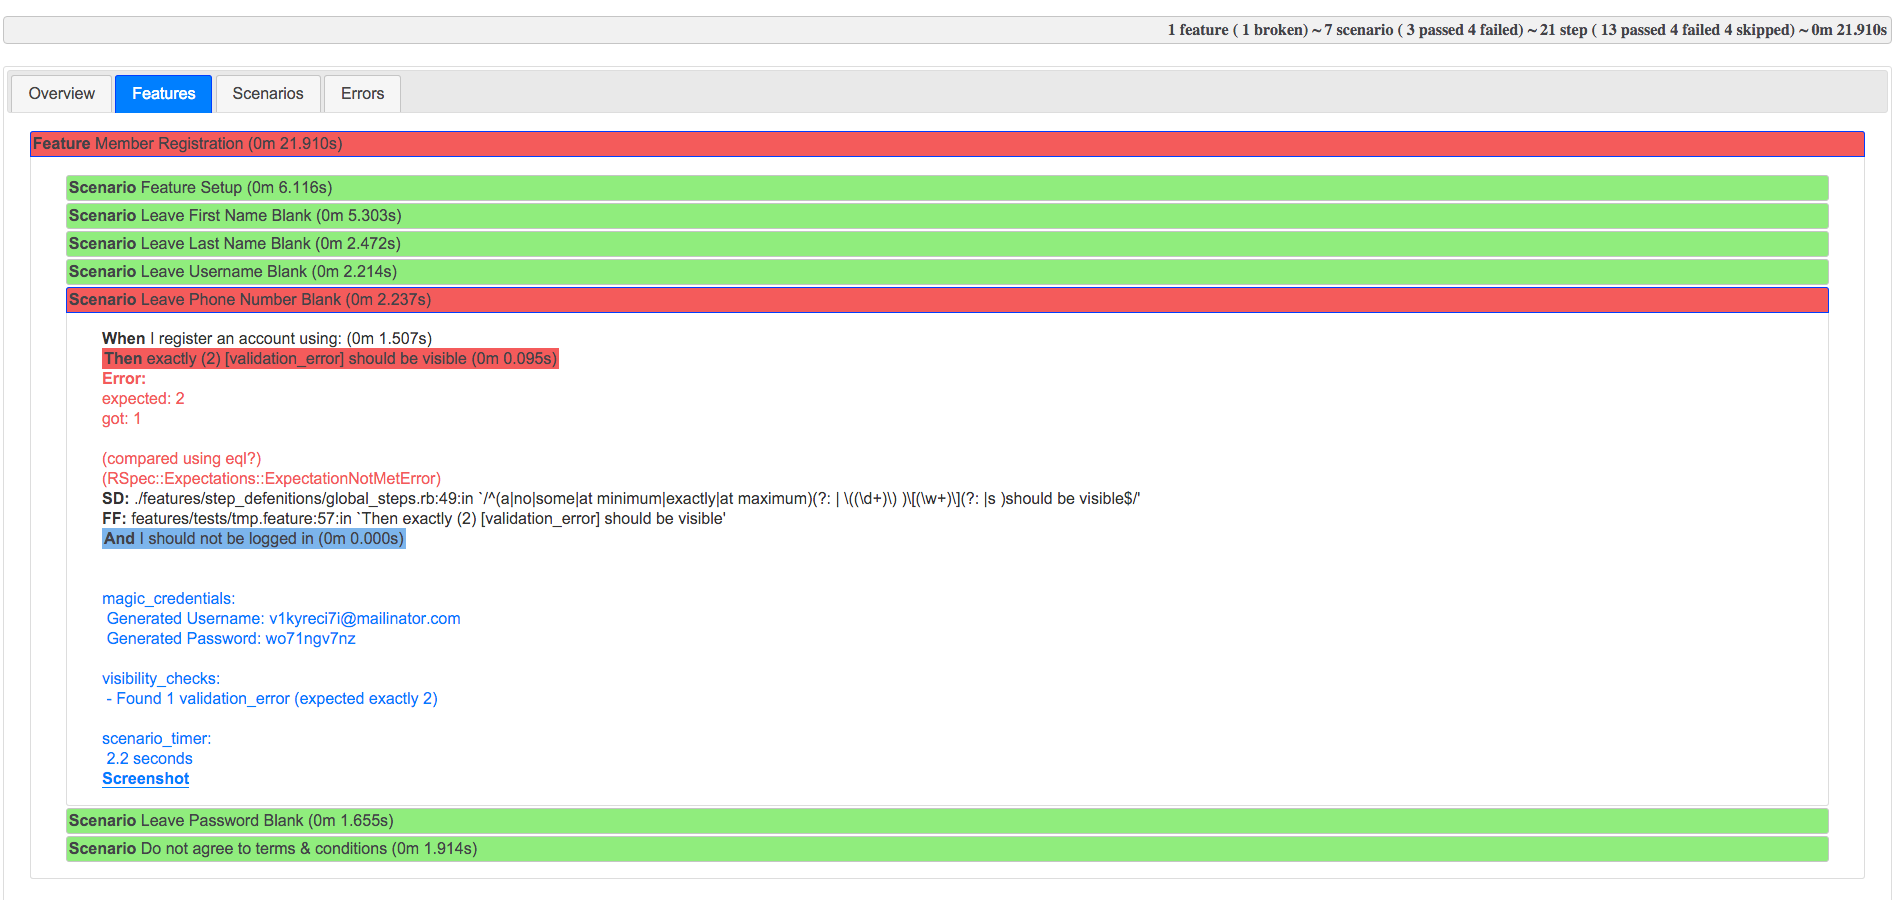Click the Generated Username mailinator email line
Viewport: 1898px width, 900px height.
click(284, 619)
